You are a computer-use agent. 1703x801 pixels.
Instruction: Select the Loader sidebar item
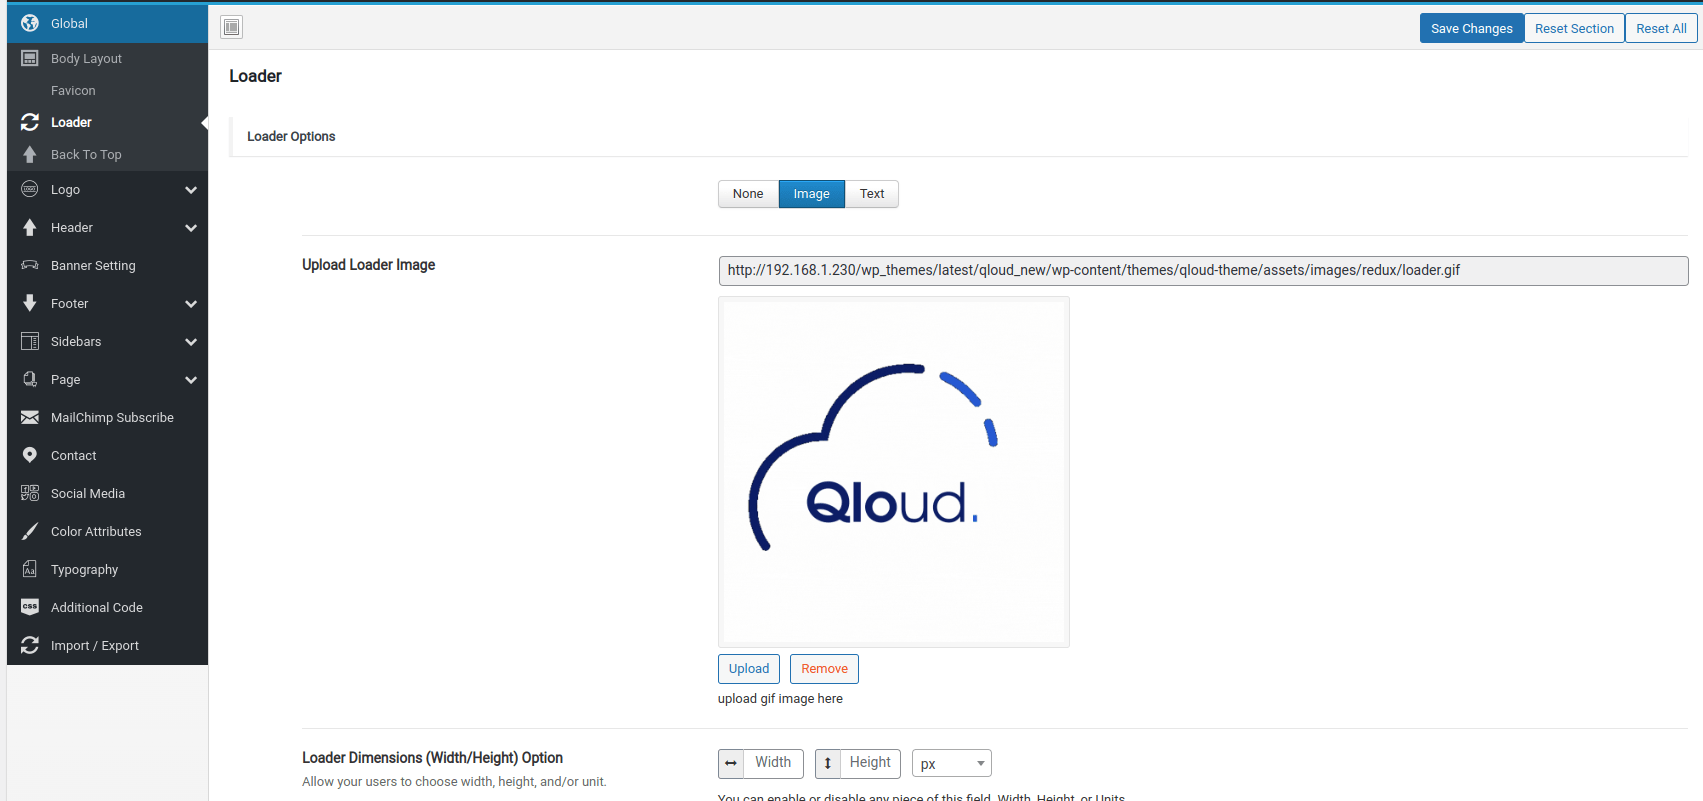[107, 122]
